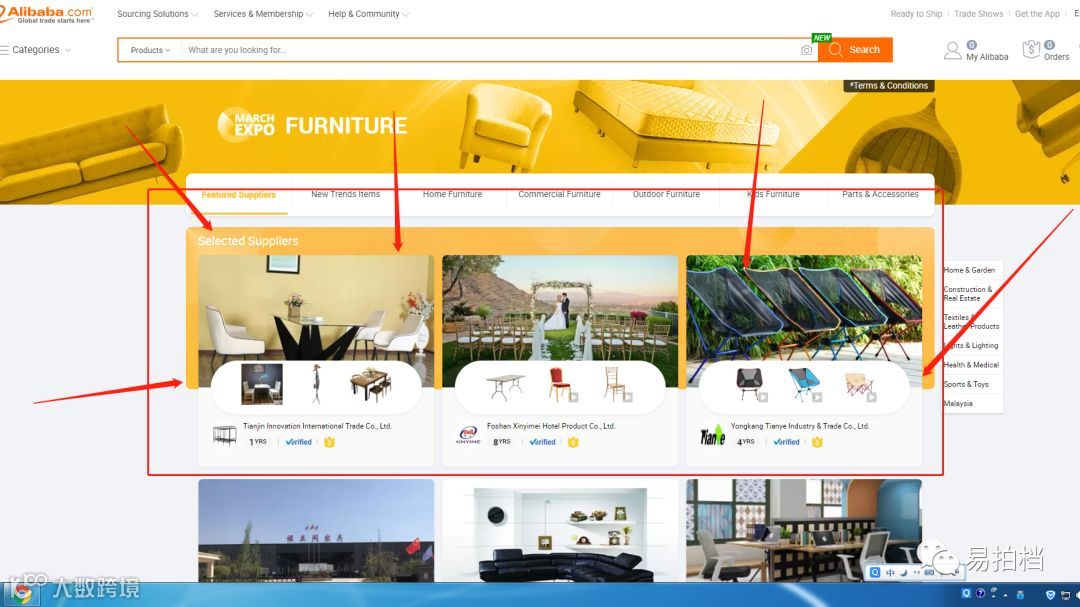Screen dimensions: 1080x607
Task: Expand the Services & Membership menu
Action: tap(263, 14)
